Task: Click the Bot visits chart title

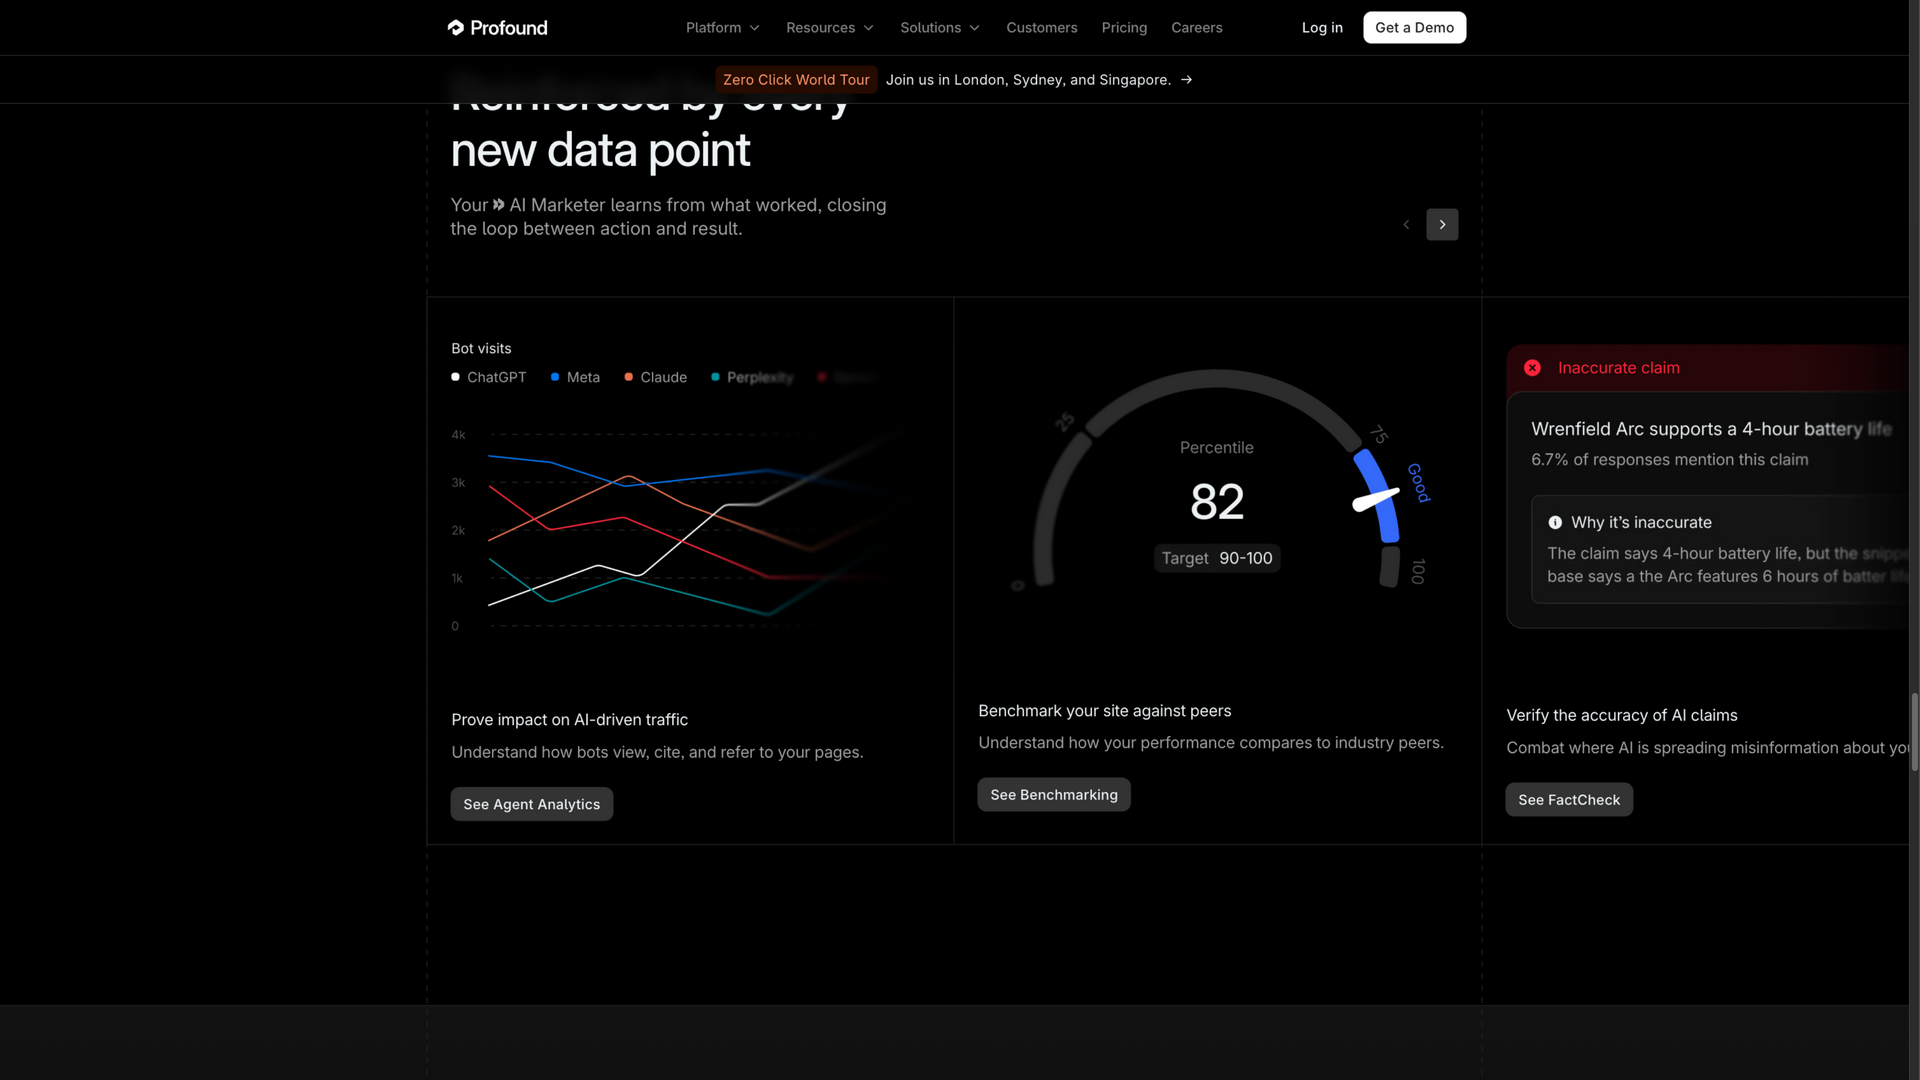Action: click(x=481, y=348)
